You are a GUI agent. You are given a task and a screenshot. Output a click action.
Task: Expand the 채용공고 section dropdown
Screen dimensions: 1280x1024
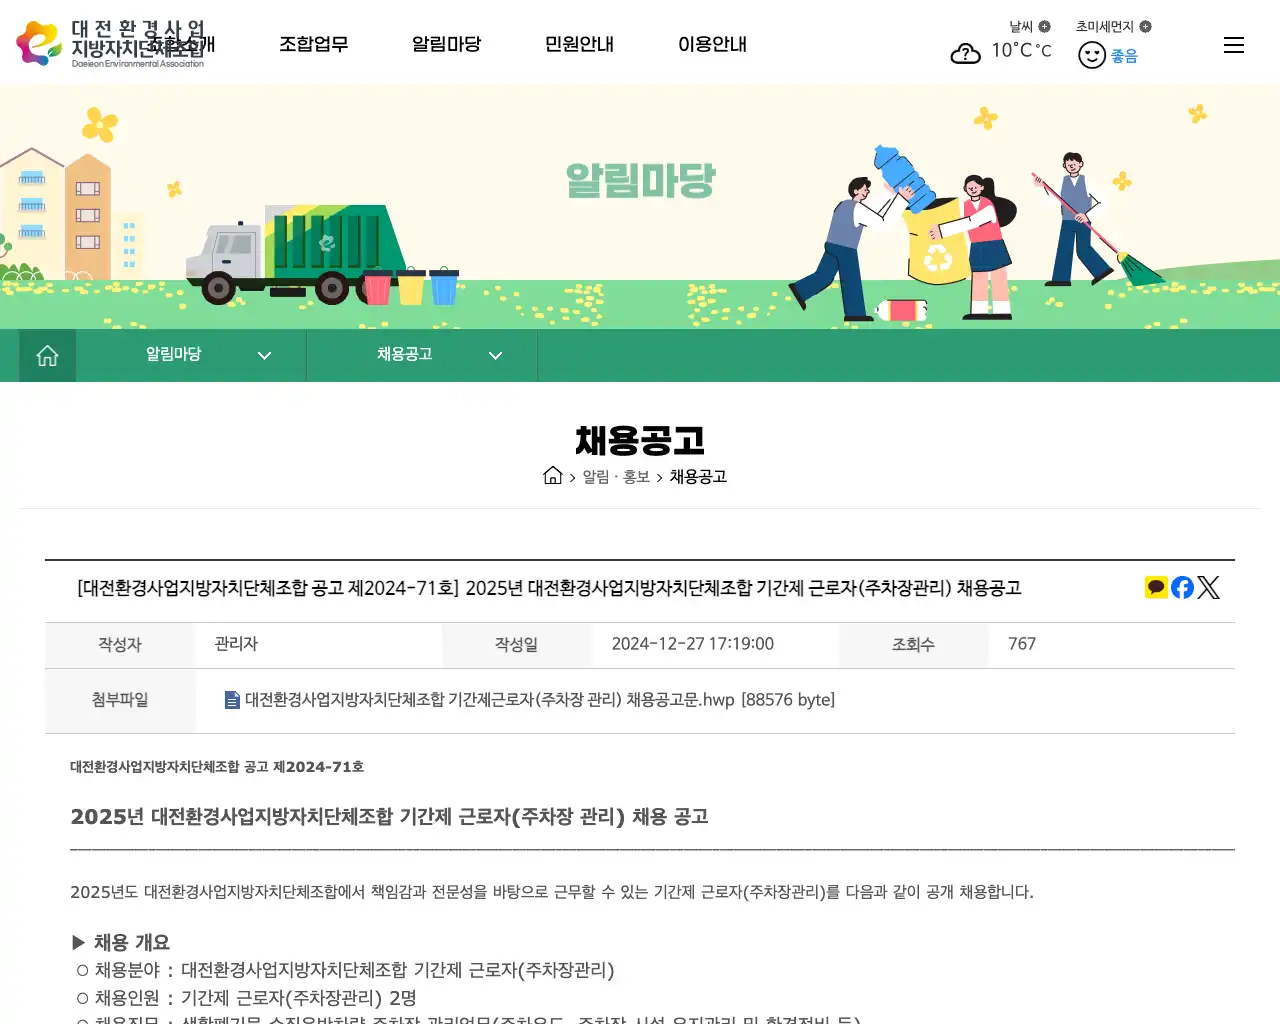pyautogui.click(x=494, y=355)
